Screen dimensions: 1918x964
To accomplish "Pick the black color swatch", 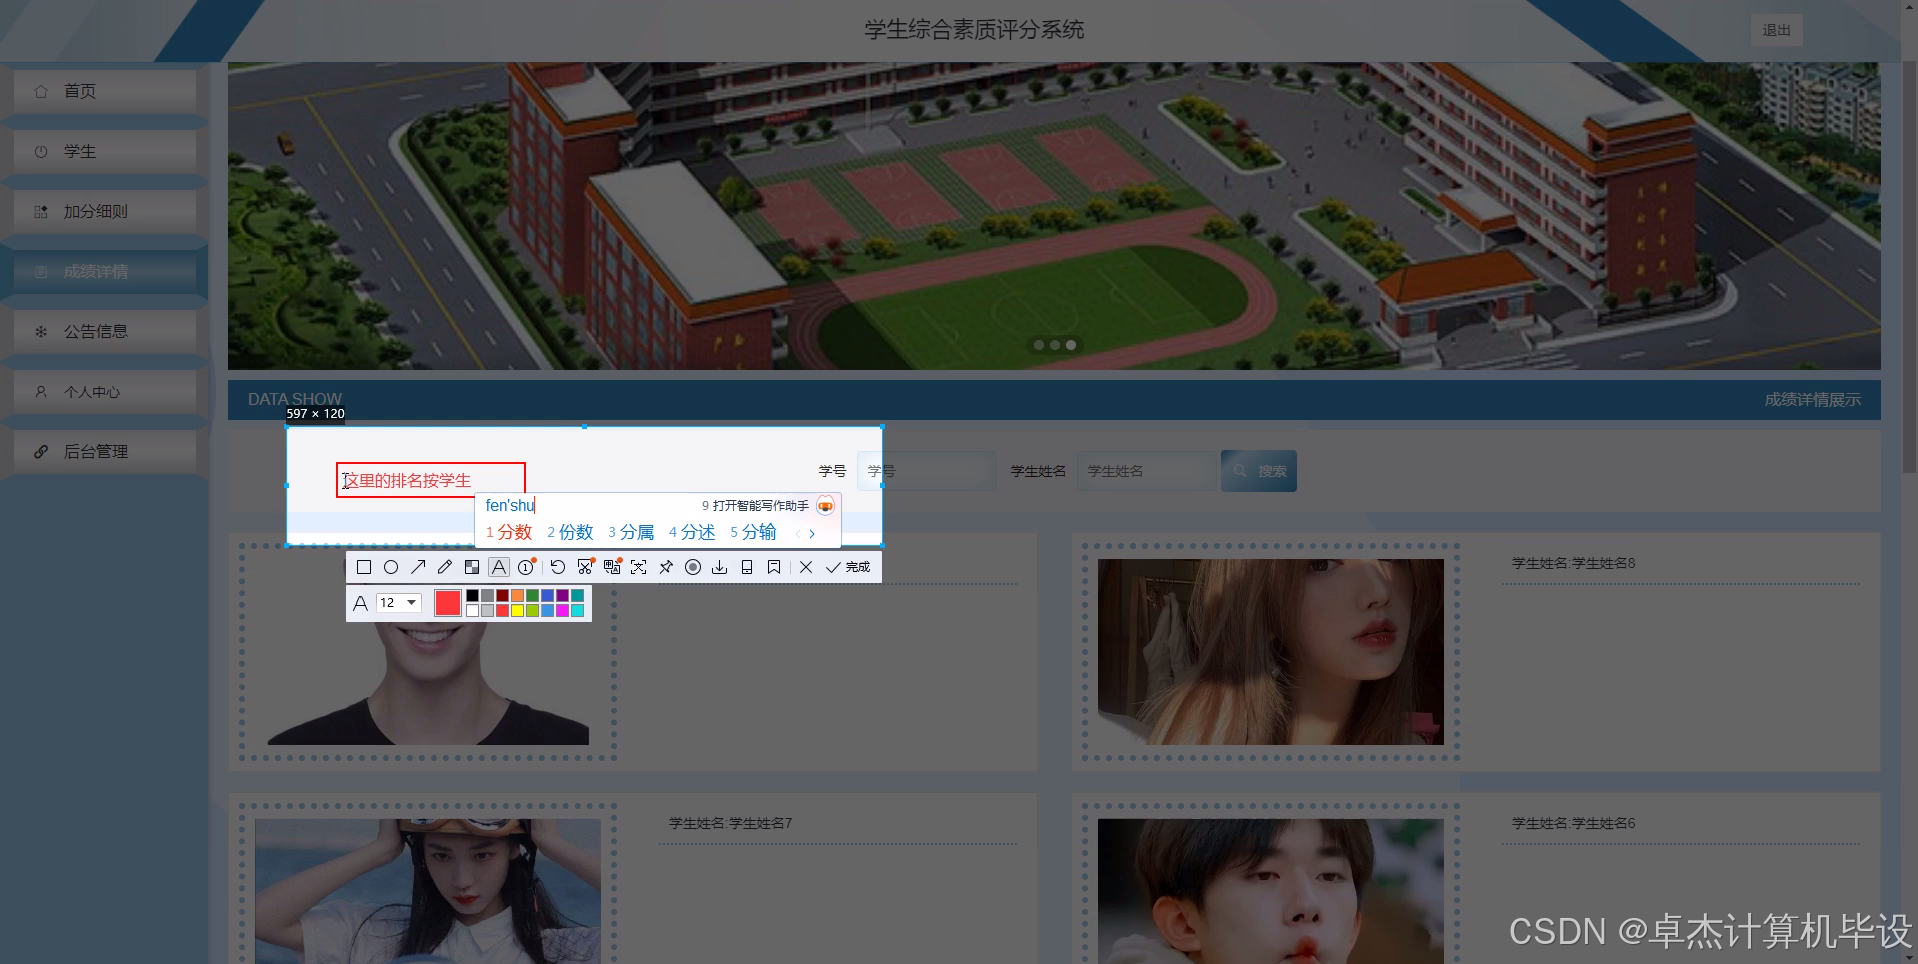I will point(472,595).
